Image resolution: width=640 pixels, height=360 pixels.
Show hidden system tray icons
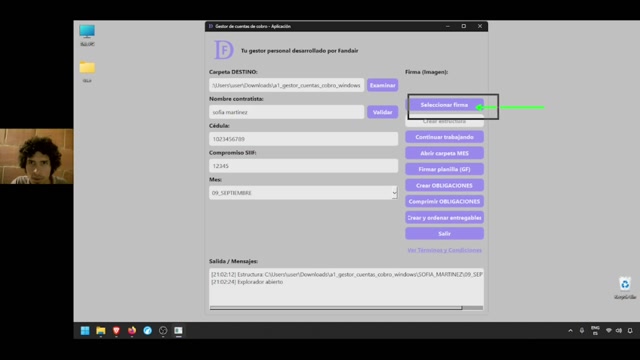click(570, 331)
